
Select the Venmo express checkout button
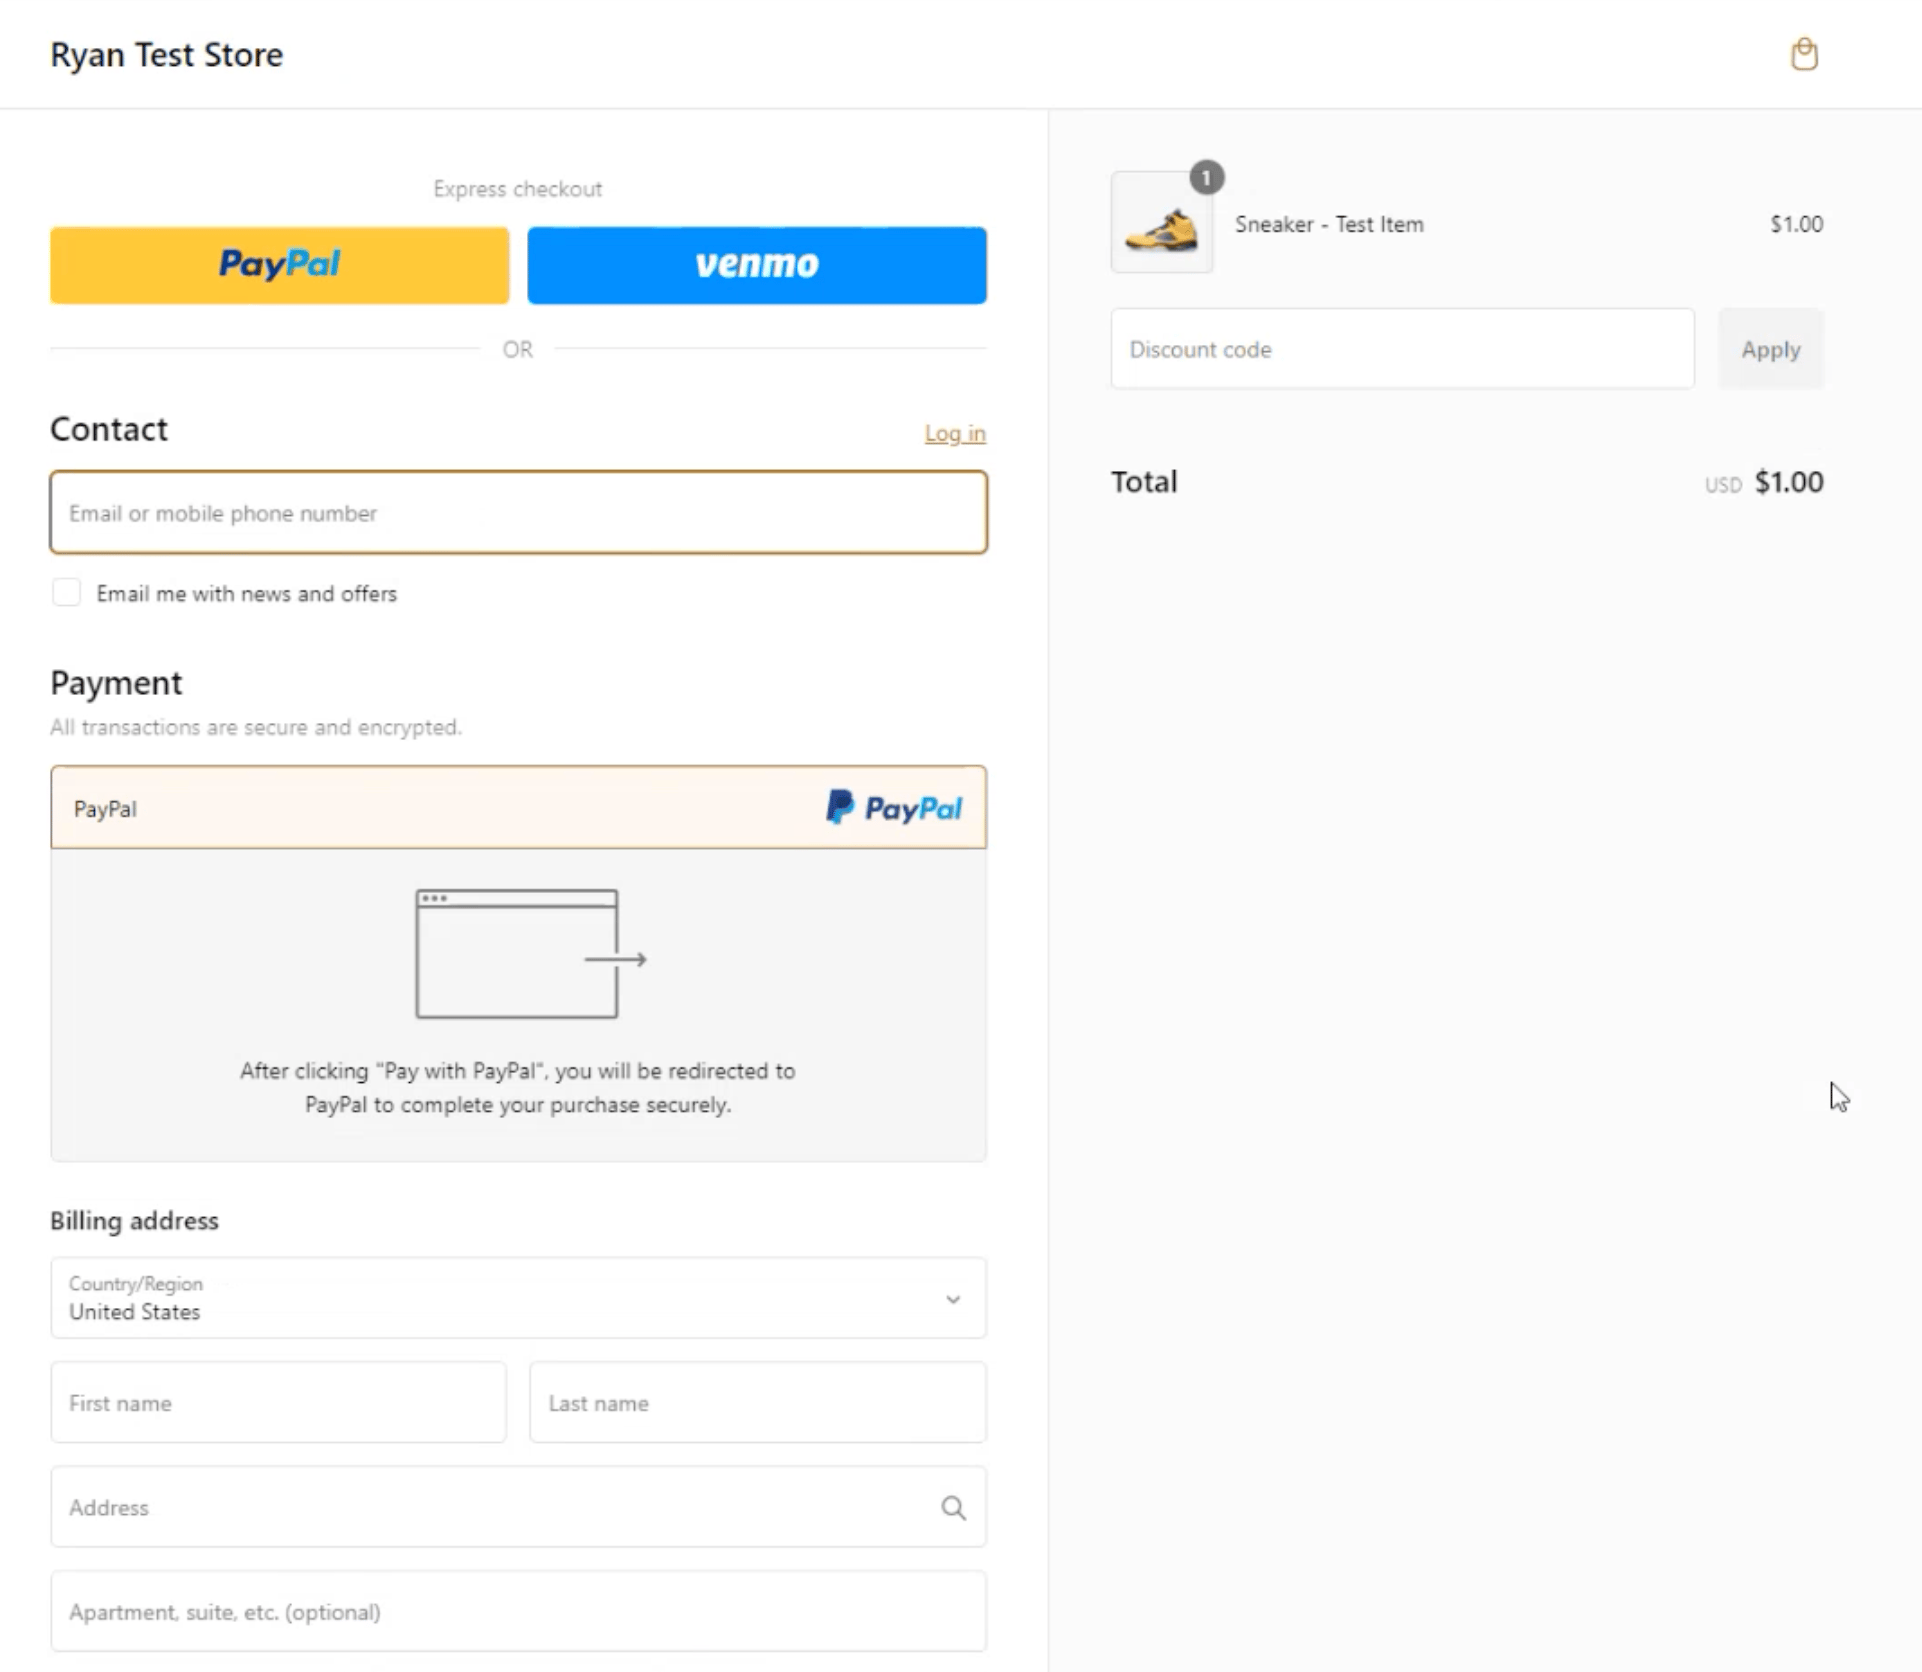(757, 265)
